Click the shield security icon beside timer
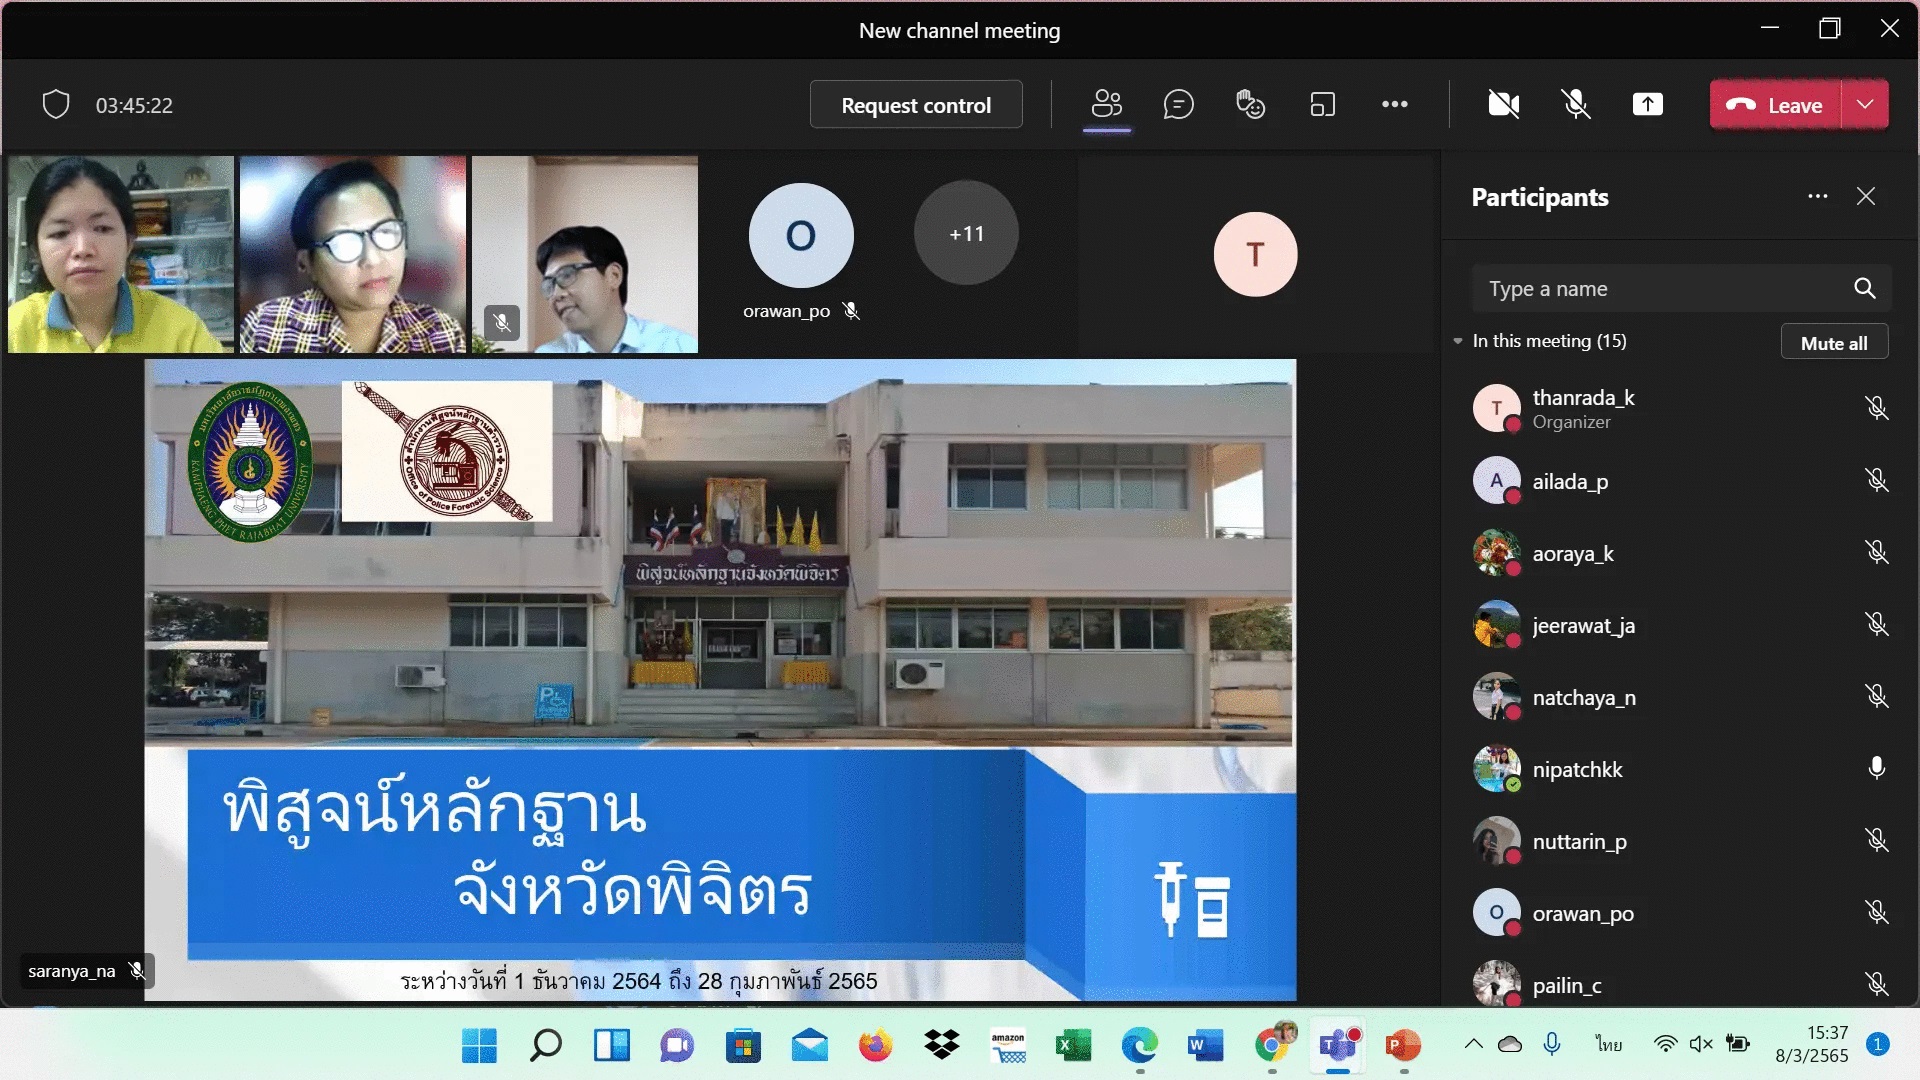 click(x=56, y=104)
